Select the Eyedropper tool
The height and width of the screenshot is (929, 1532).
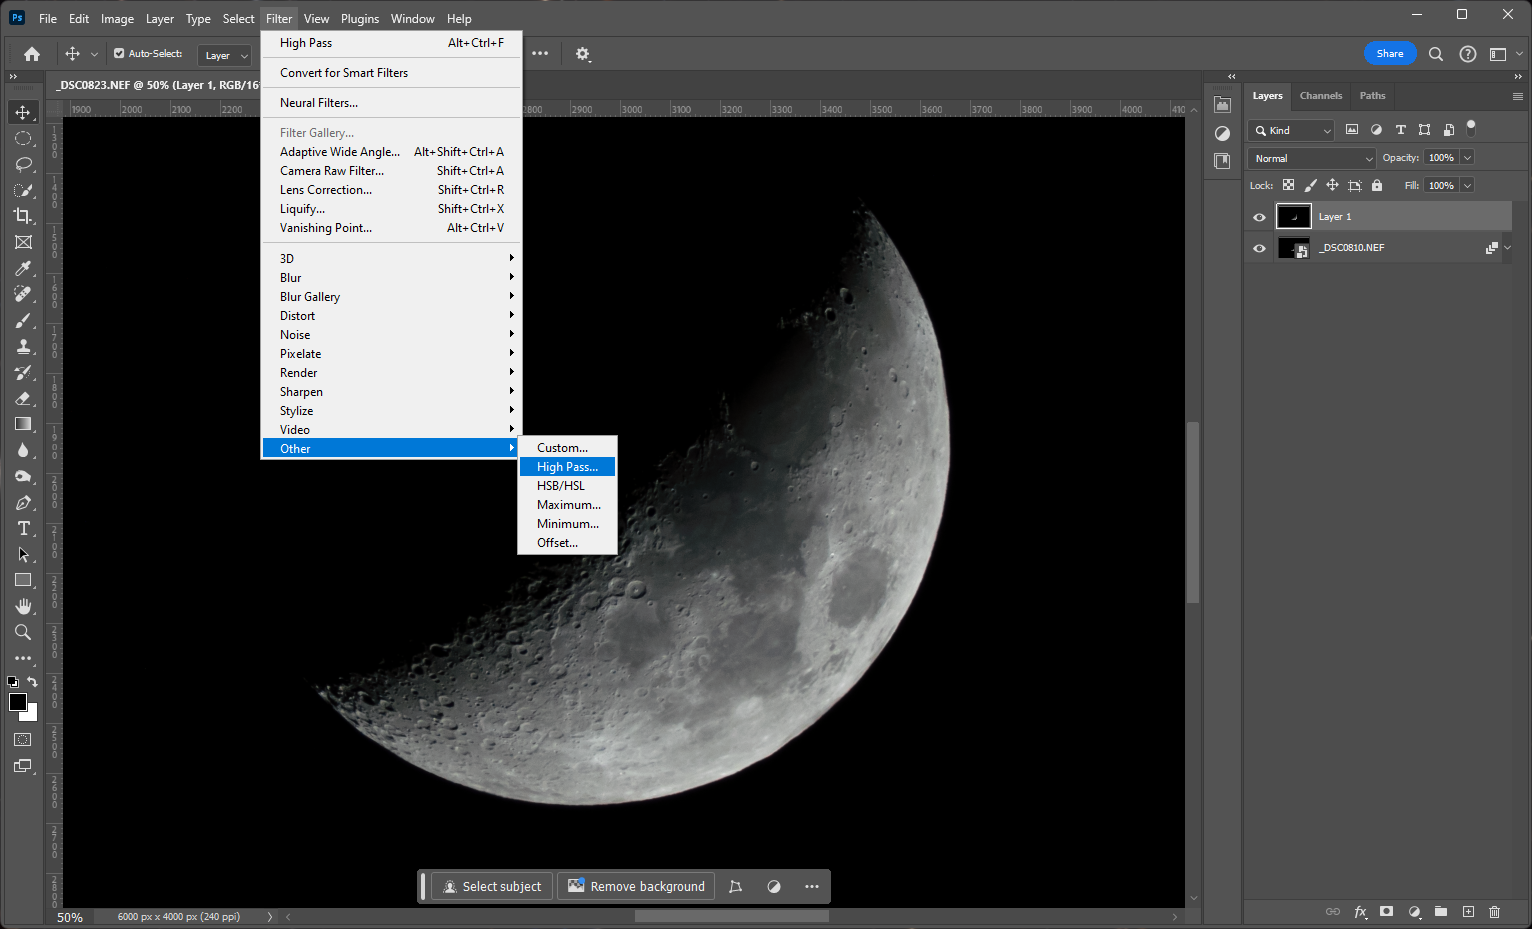[23, 268]
